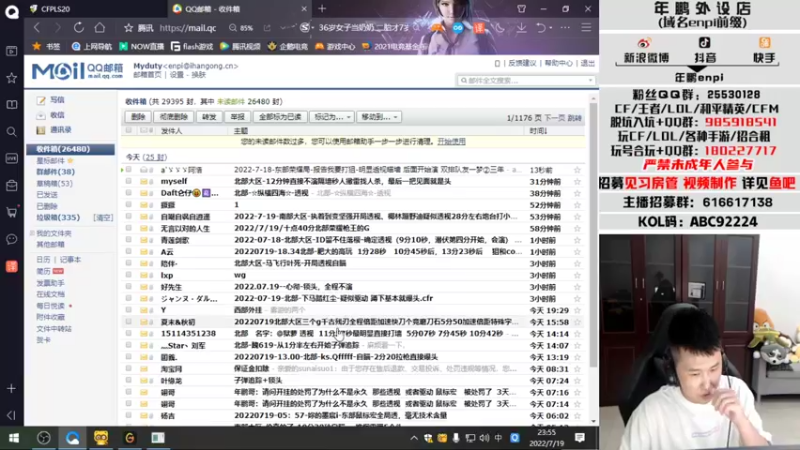Screen dimensions: 800x450
Task: Toggle night mode moon icon
Action: coord(500,28)
